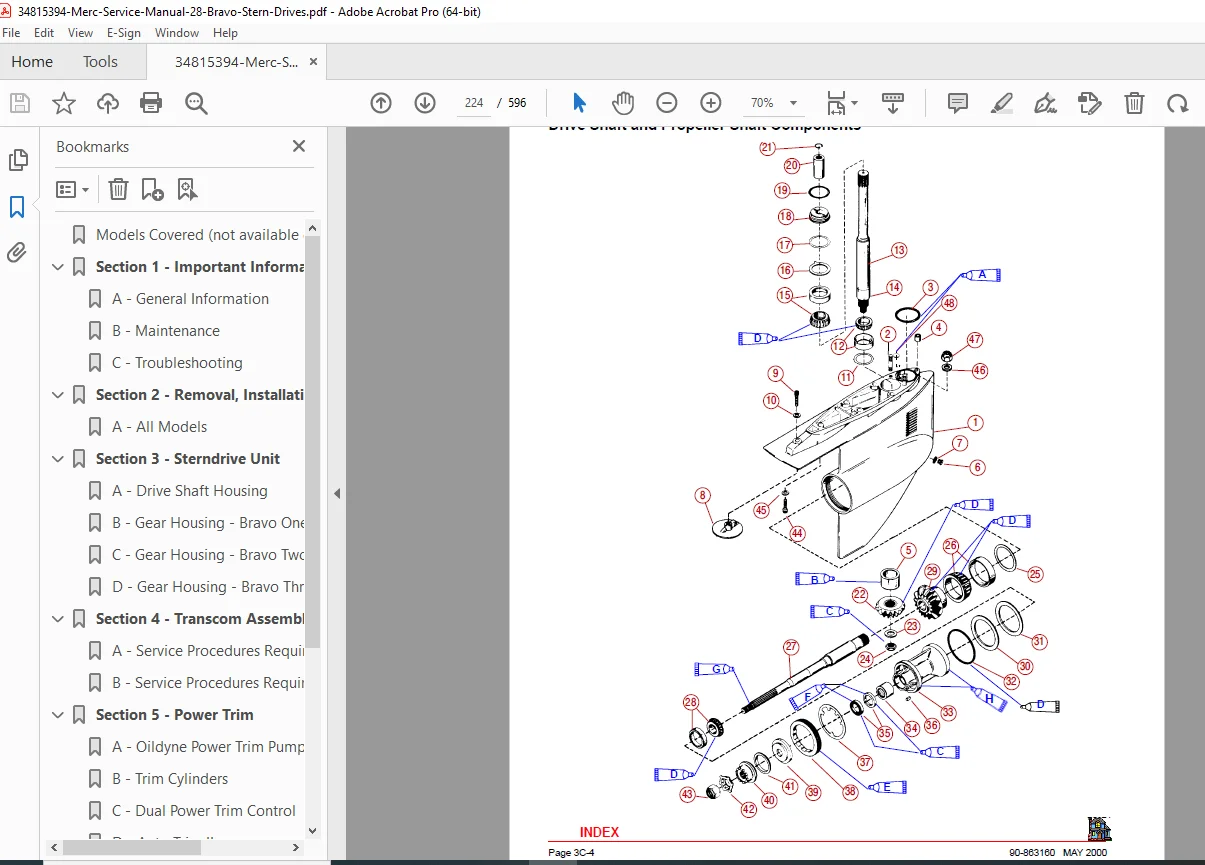
Task: Zoom out with the minus circle icon
Action: click(667, 103)
